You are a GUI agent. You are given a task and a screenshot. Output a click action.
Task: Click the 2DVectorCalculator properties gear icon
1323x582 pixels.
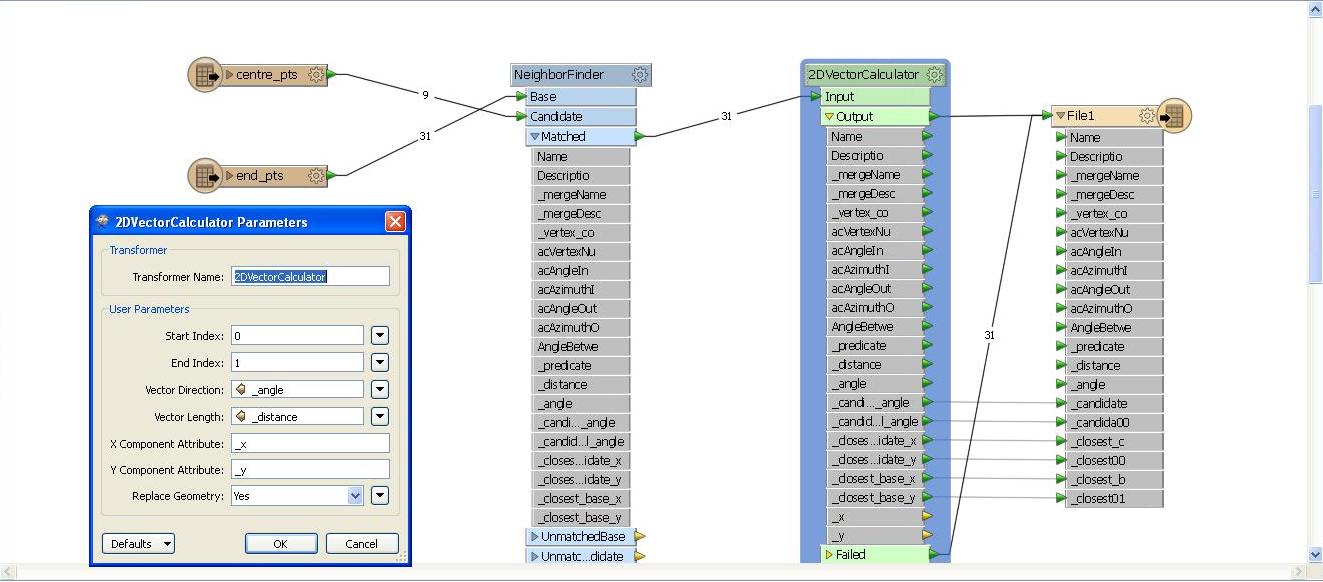coord(934,75)
